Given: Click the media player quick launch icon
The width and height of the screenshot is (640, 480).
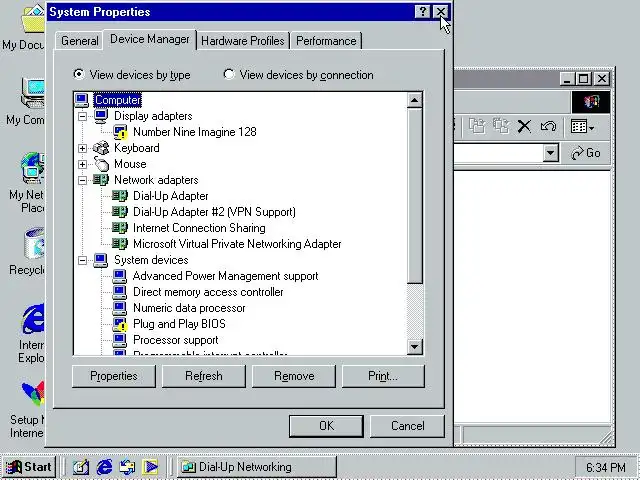Looking at the screenshot, I should [x=150, y=467].
